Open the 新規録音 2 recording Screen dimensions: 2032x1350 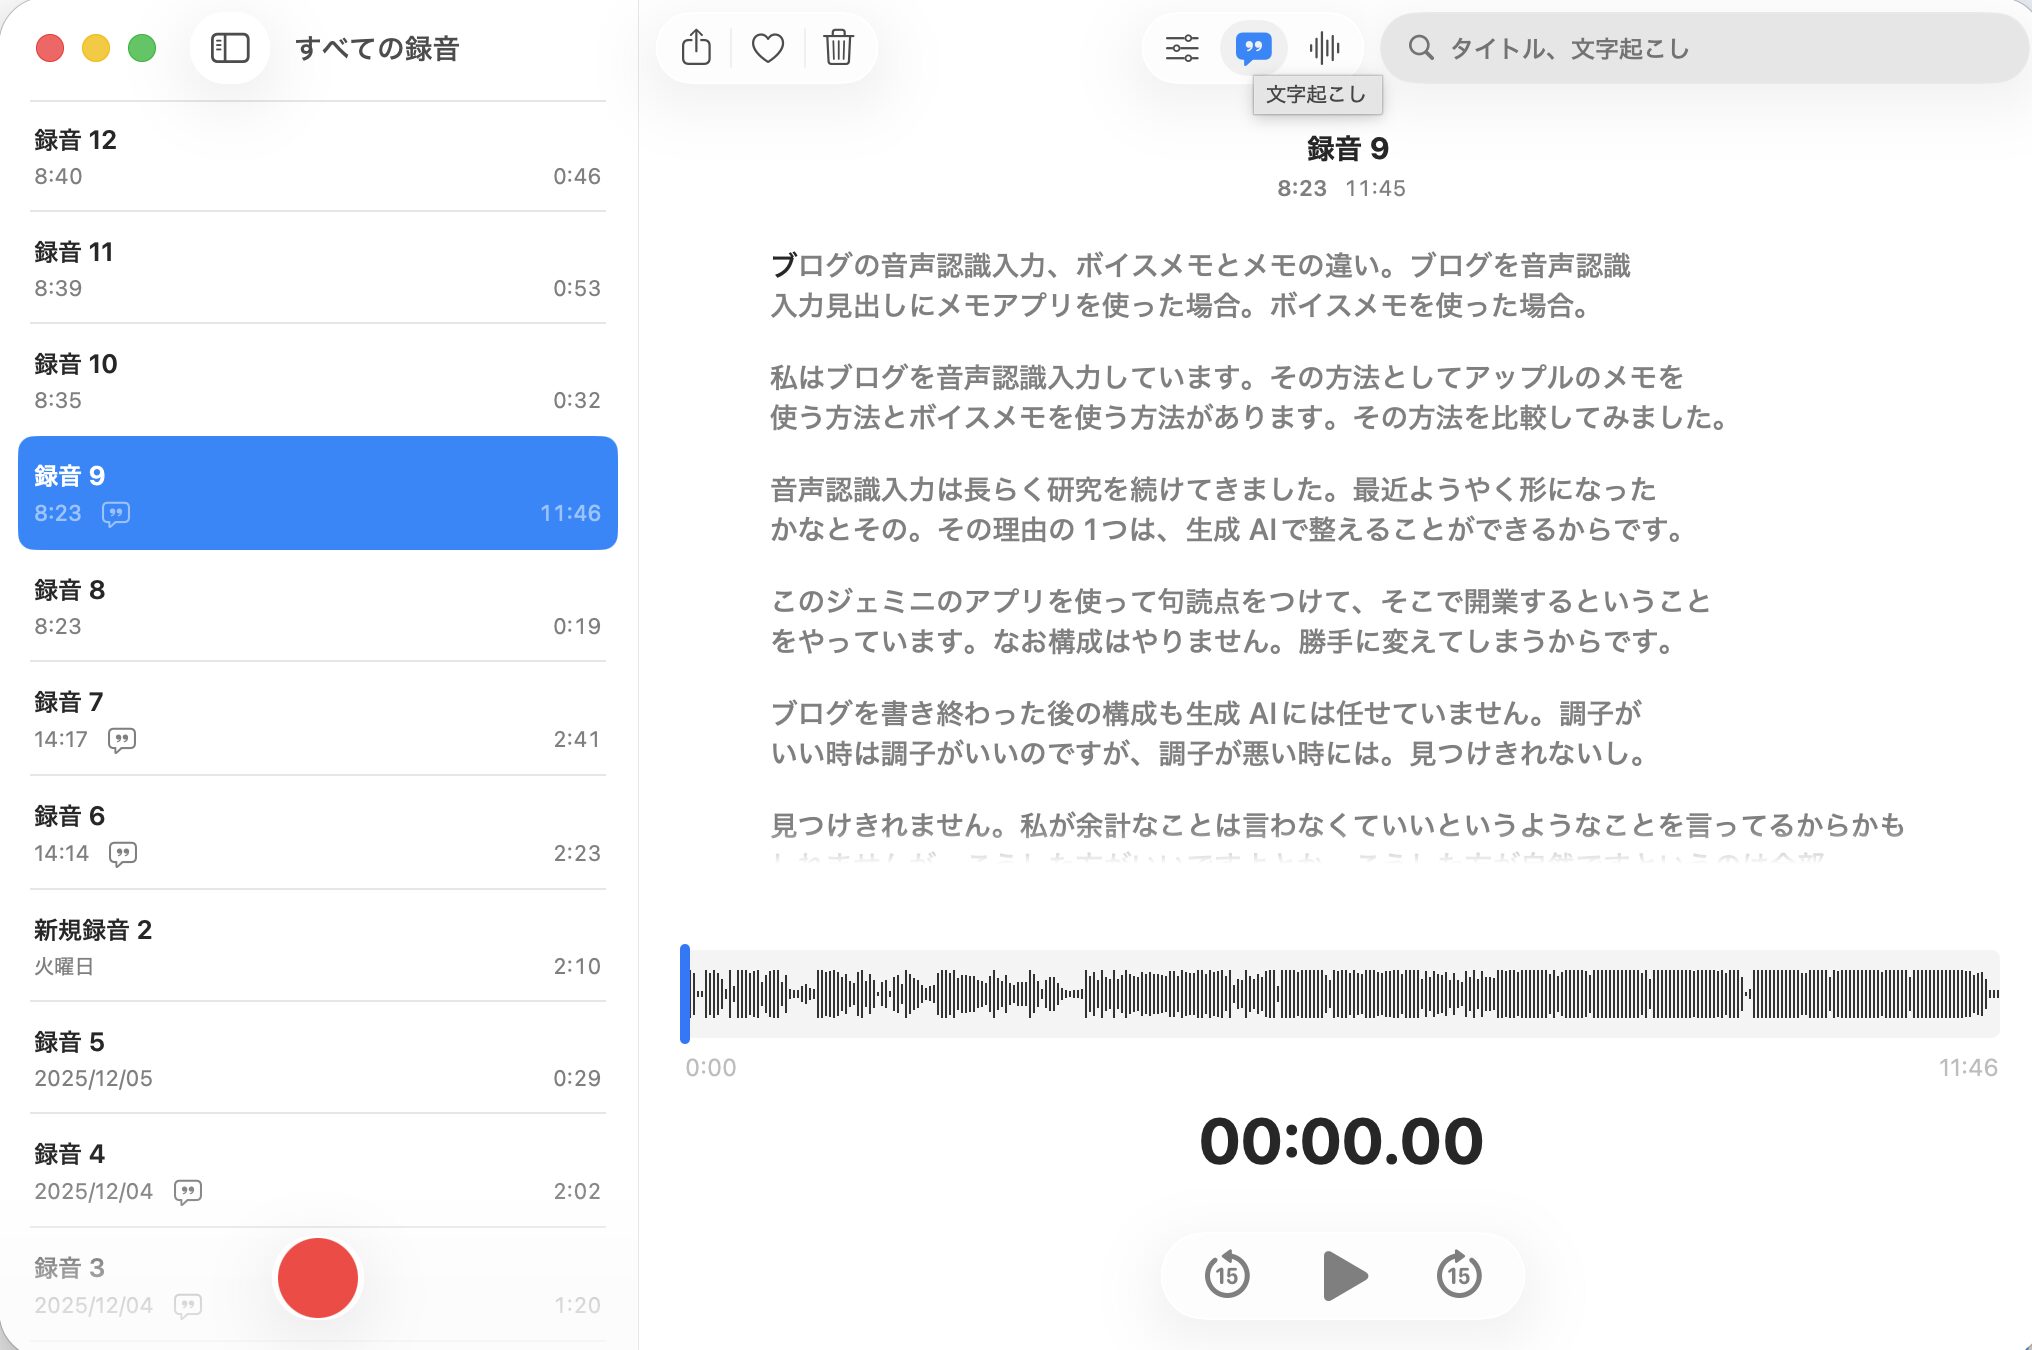point(317,946)
